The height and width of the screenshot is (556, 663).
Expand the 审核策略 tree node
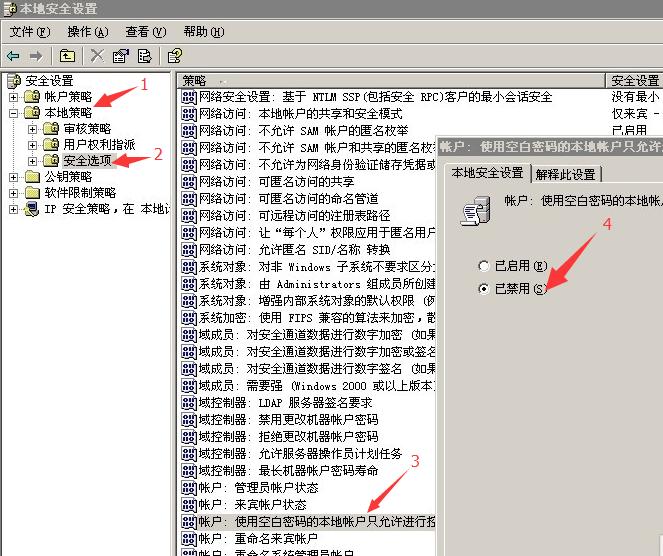33,129
